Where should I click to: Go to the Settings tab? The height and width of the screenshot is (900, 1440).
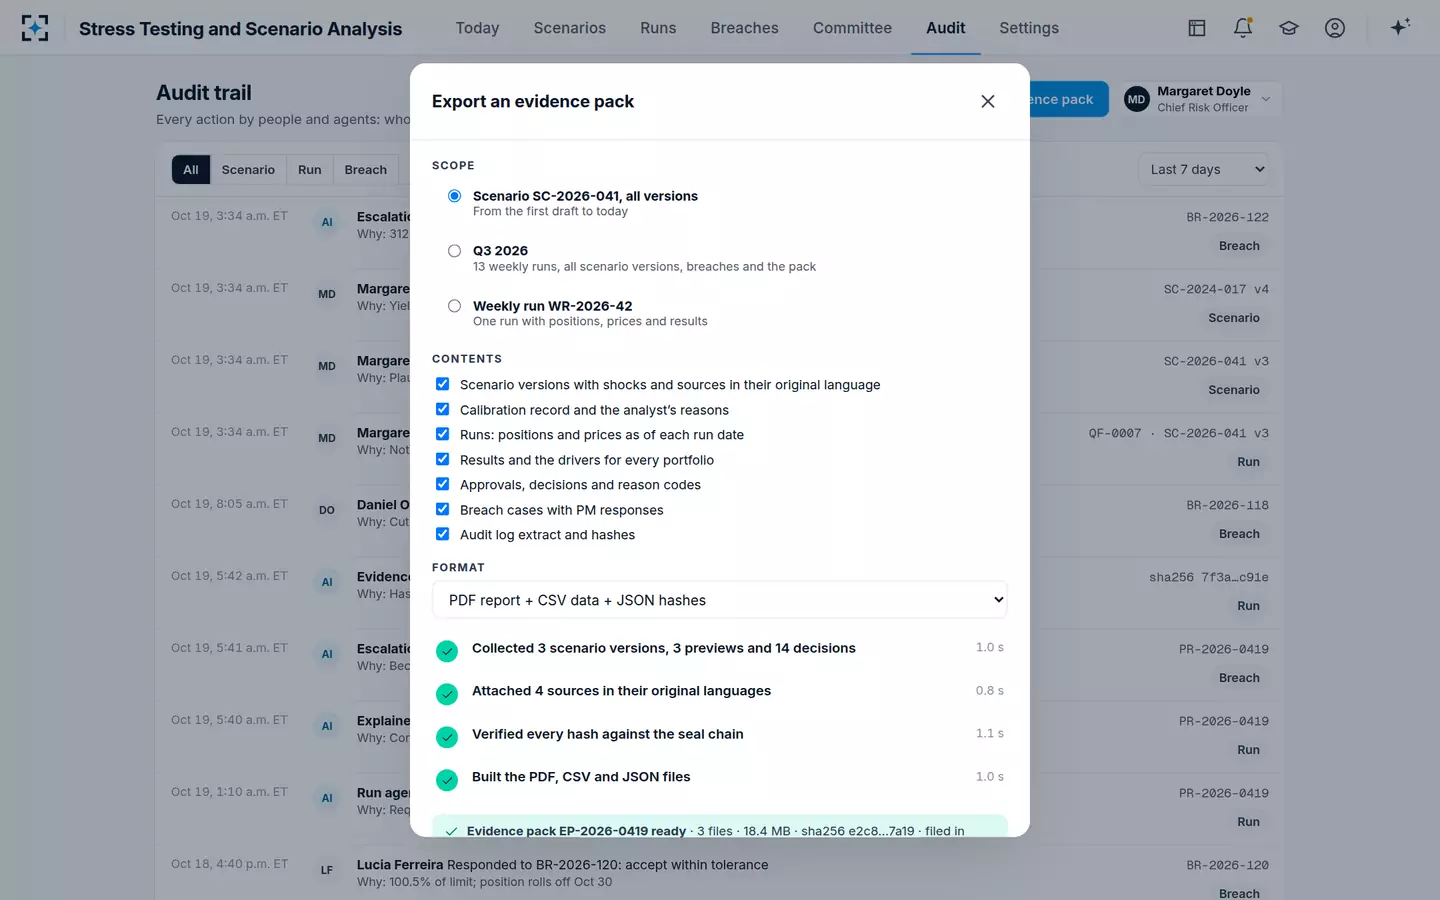tap(1029, 28)
